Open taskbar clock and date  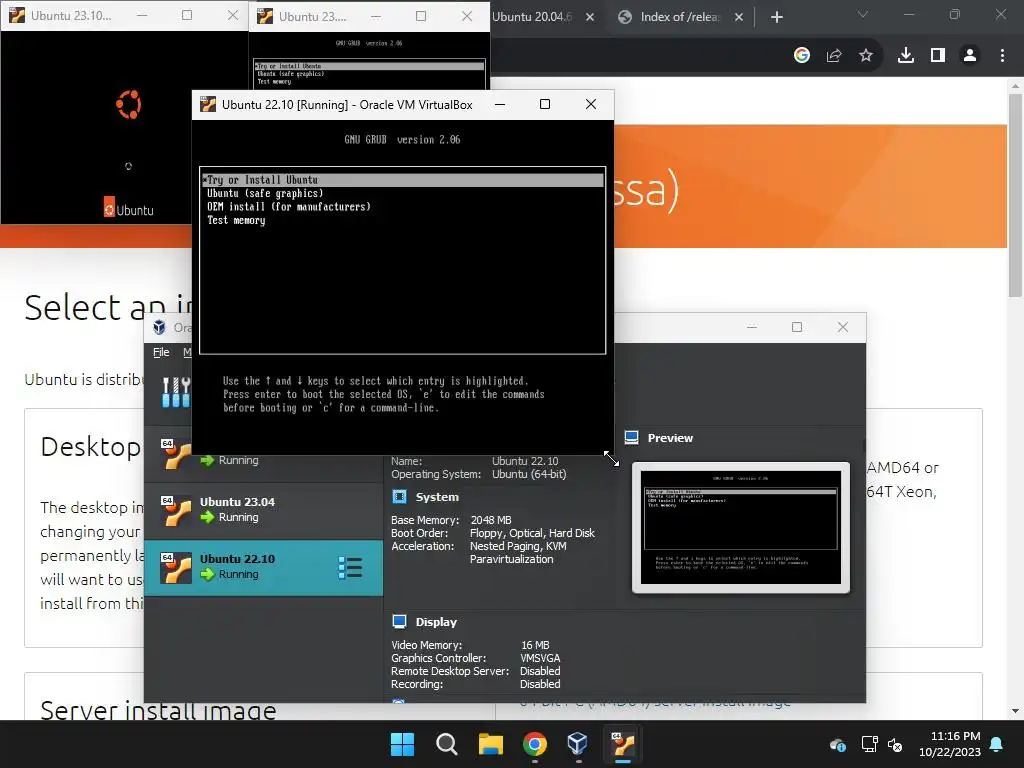[x=950, y=744]
